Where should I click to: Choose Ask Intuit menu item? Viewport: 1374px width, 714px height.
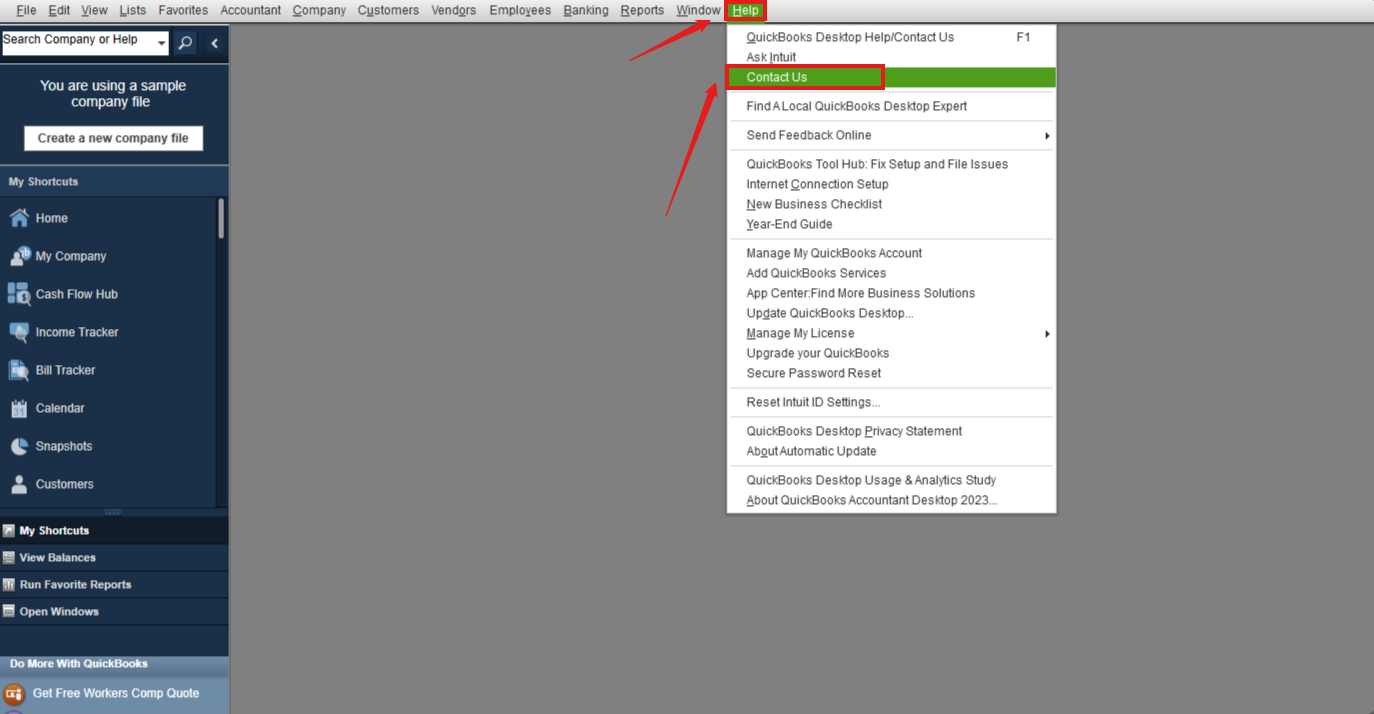[891, 57]
